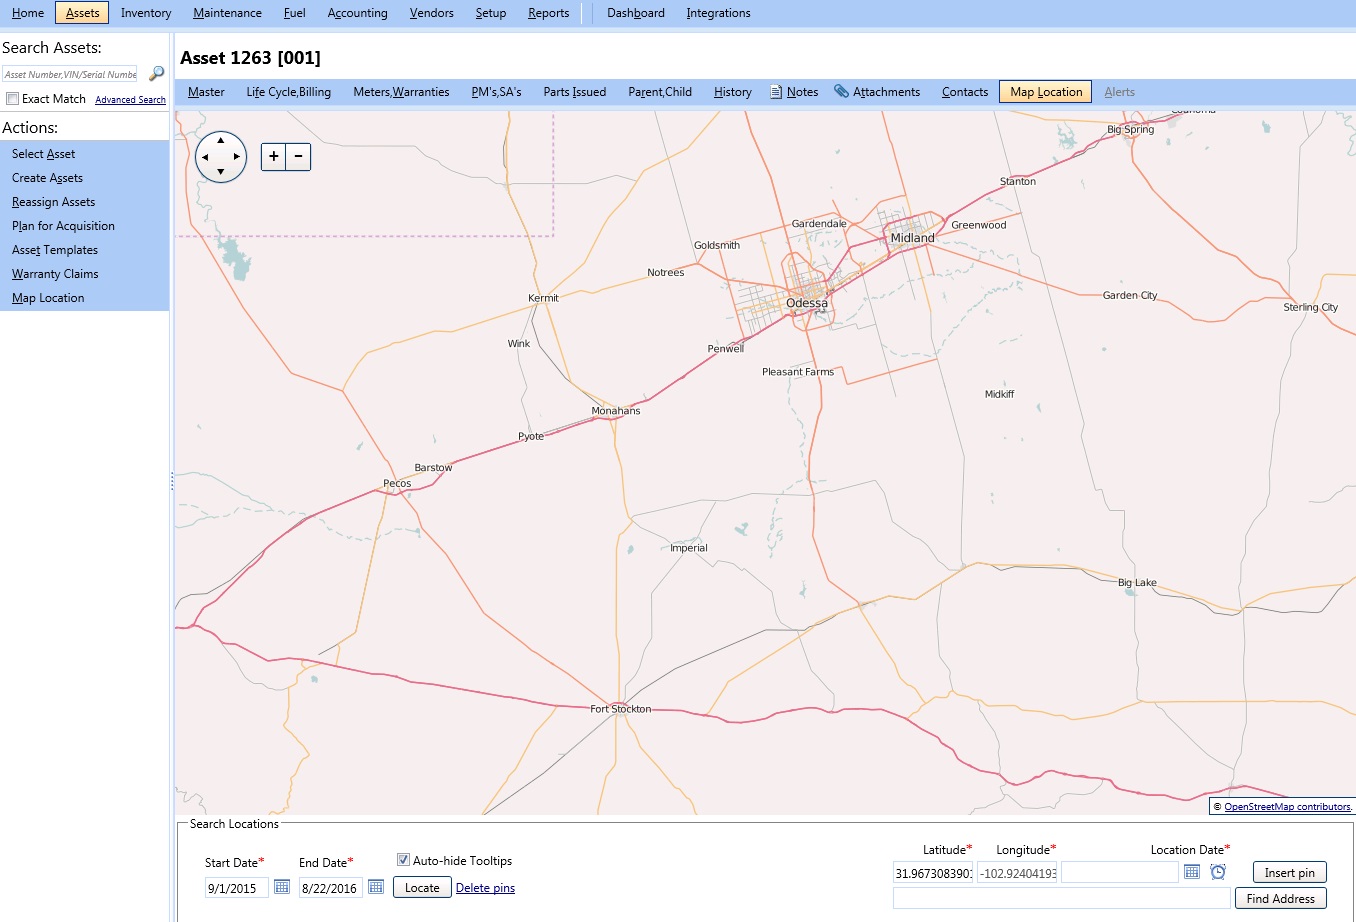
Task: Click the Latitude input field
Action: (x=933, y=873)
